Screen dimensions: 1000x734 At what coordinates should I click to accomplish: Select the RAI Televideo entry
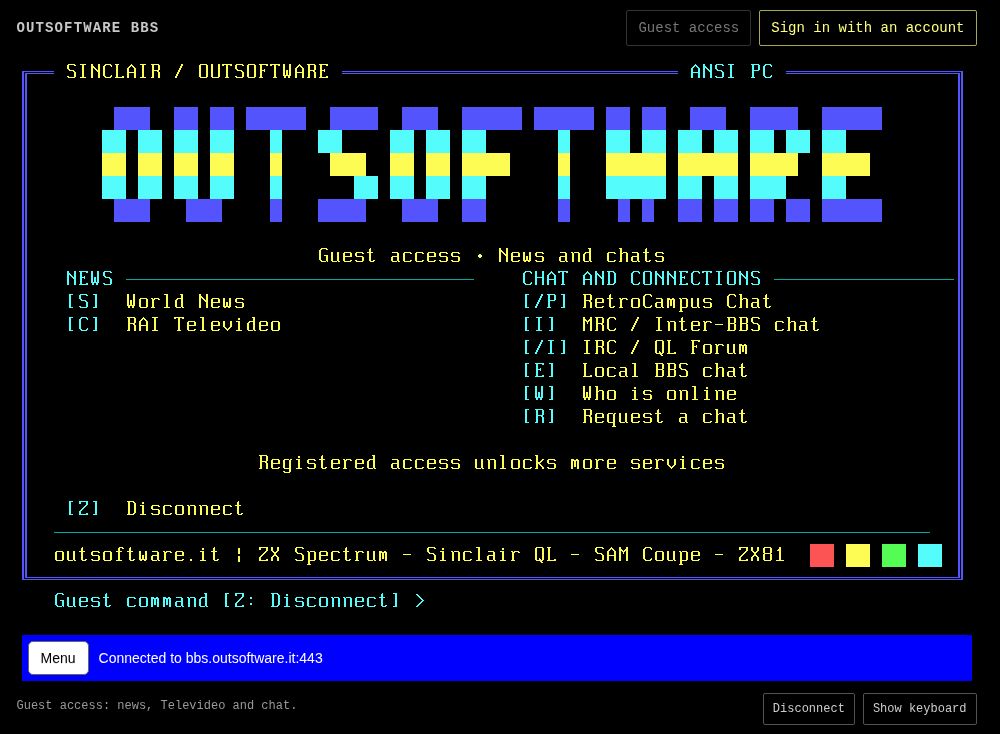coord(173,325)
